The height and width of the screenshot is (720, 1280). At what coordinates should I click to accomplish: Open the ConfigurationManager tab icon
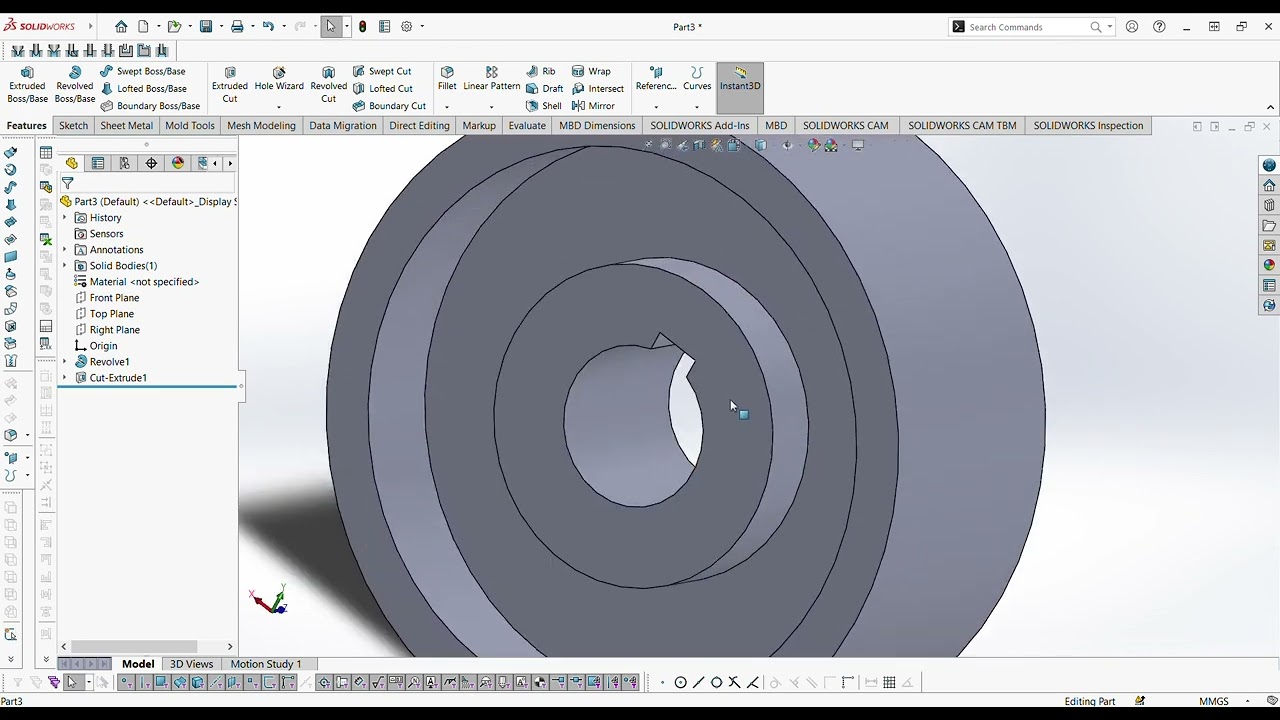click(124, 163)
